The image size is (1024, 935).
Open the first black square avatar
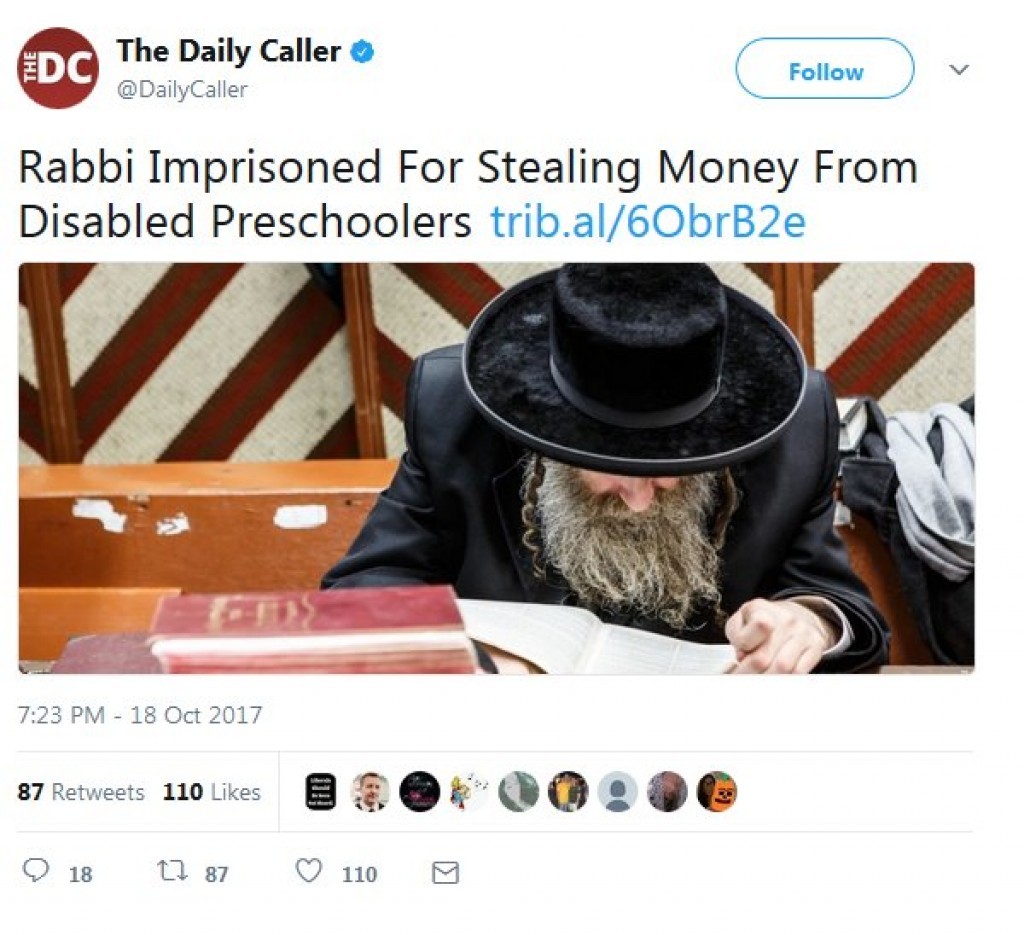pyautogui.click(x=321, y=791)
